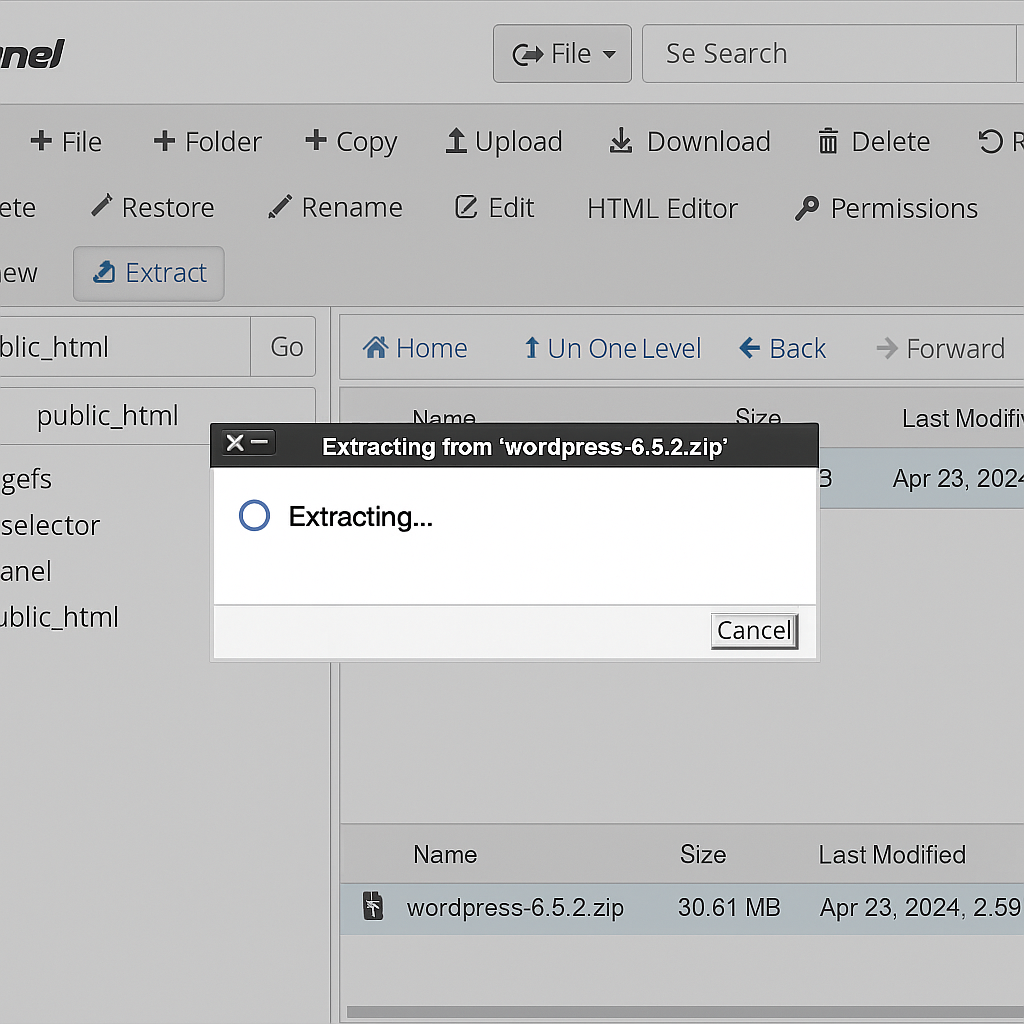Click the path input showing public_html
This screenshot has width=1024, height=1024.
point(124,347)
